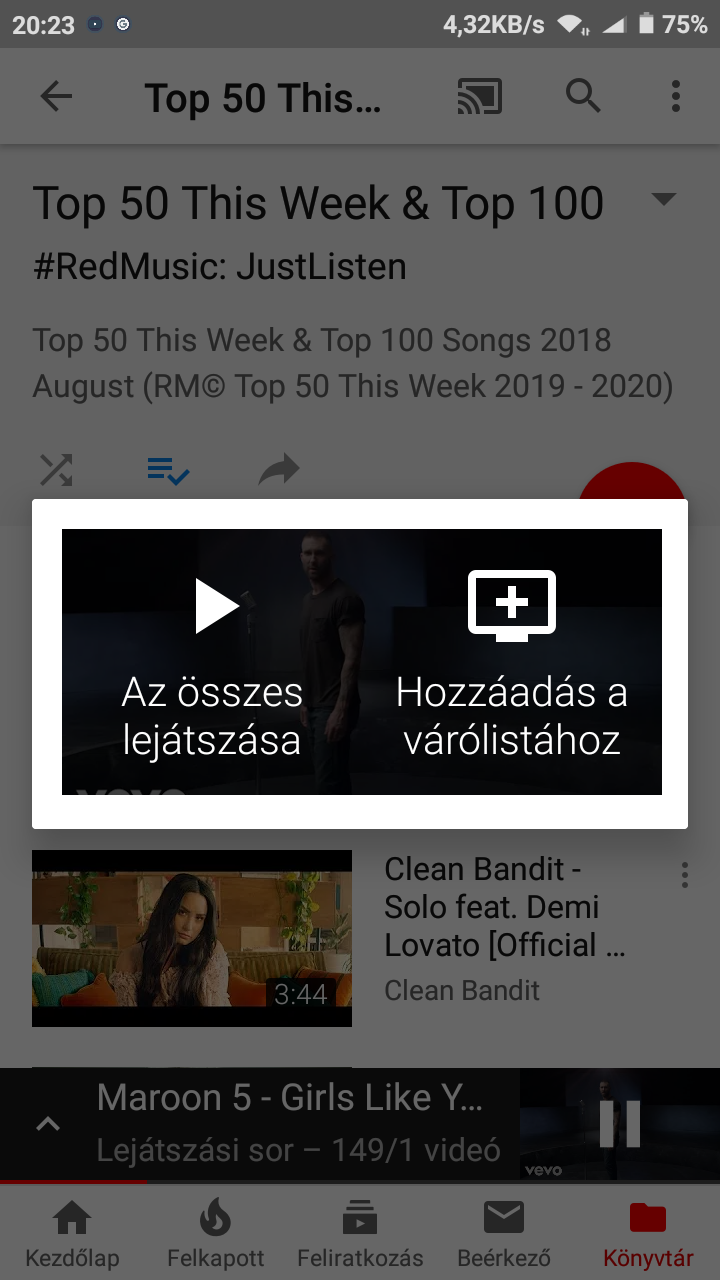
Task: Switch to the Felkapott trending tab
Action: point(215,1235)
